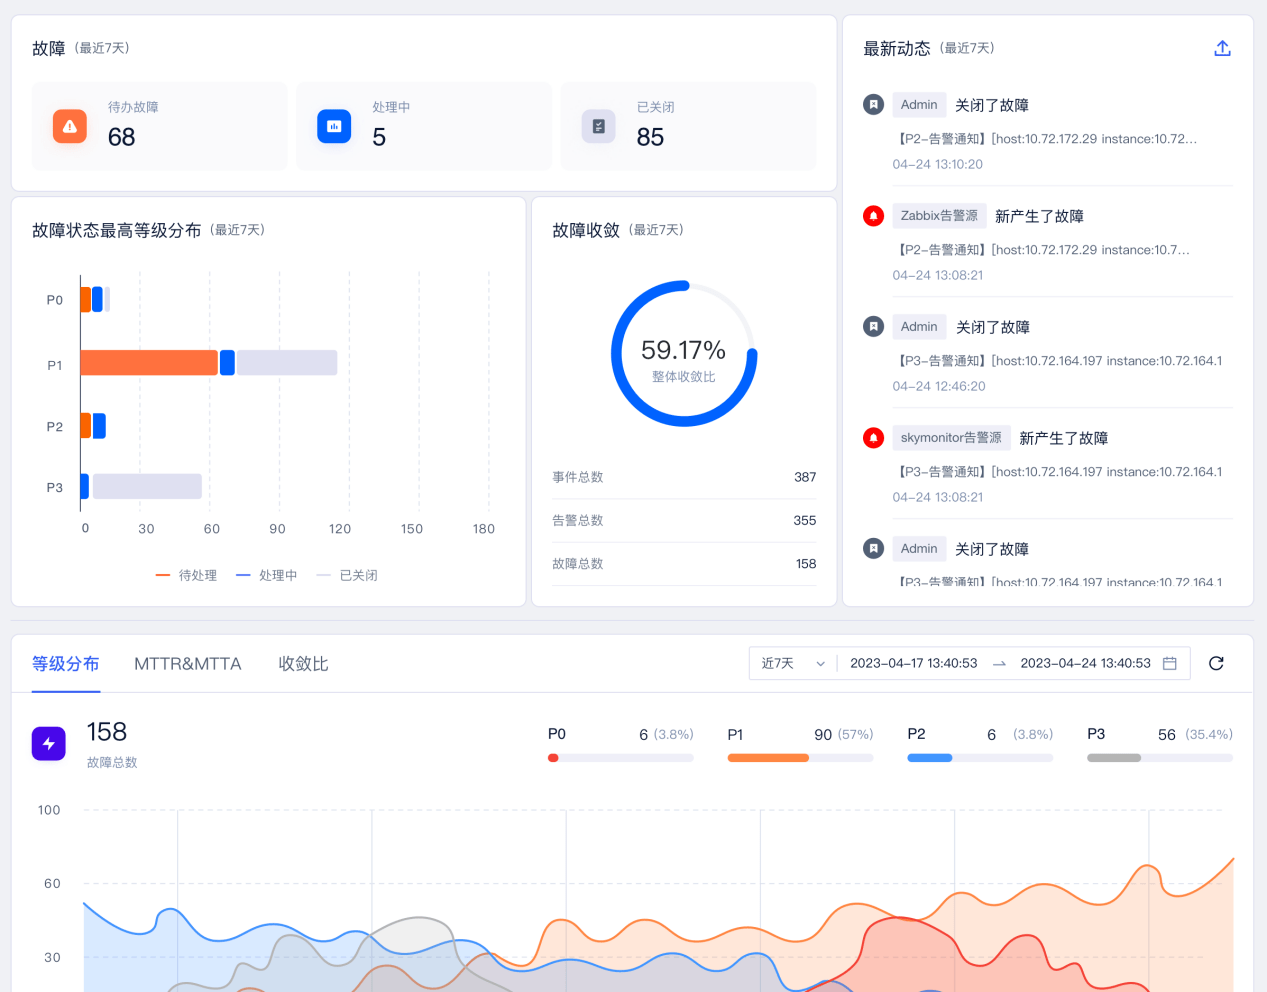1267x992 pixels.
Task: Click the export icon in 最新动态 panel
Action: 1222,48
